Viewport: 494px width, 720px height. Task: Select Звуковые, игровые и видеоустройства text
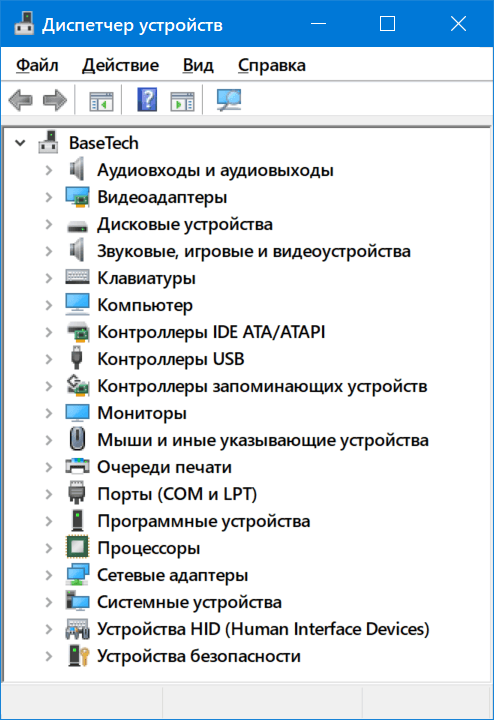click(x=254, y=251)
